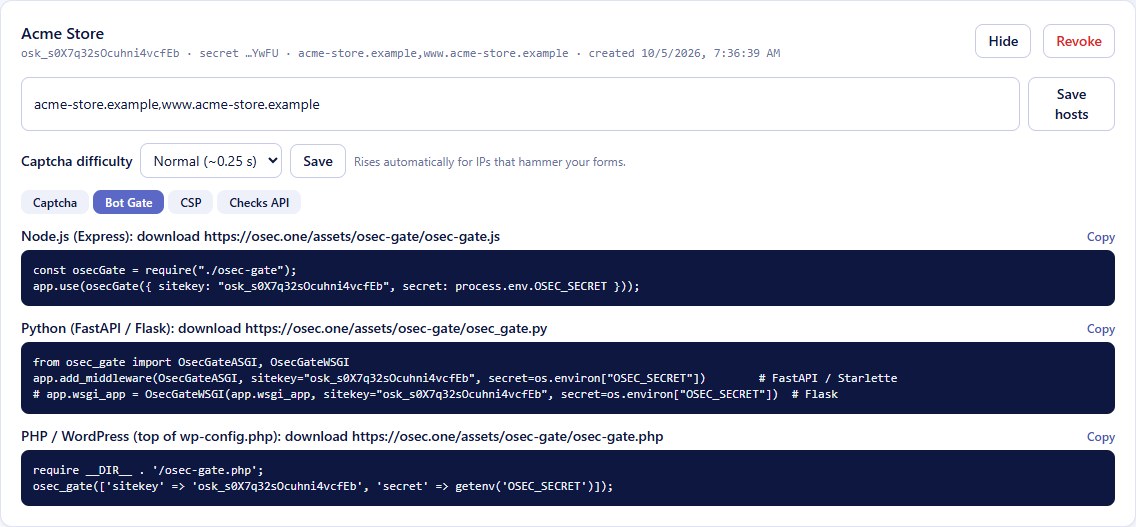The height and width of the screenshot is (527, 1136).
Task: Select the Bot Gate tab
Action: [129, 203]
